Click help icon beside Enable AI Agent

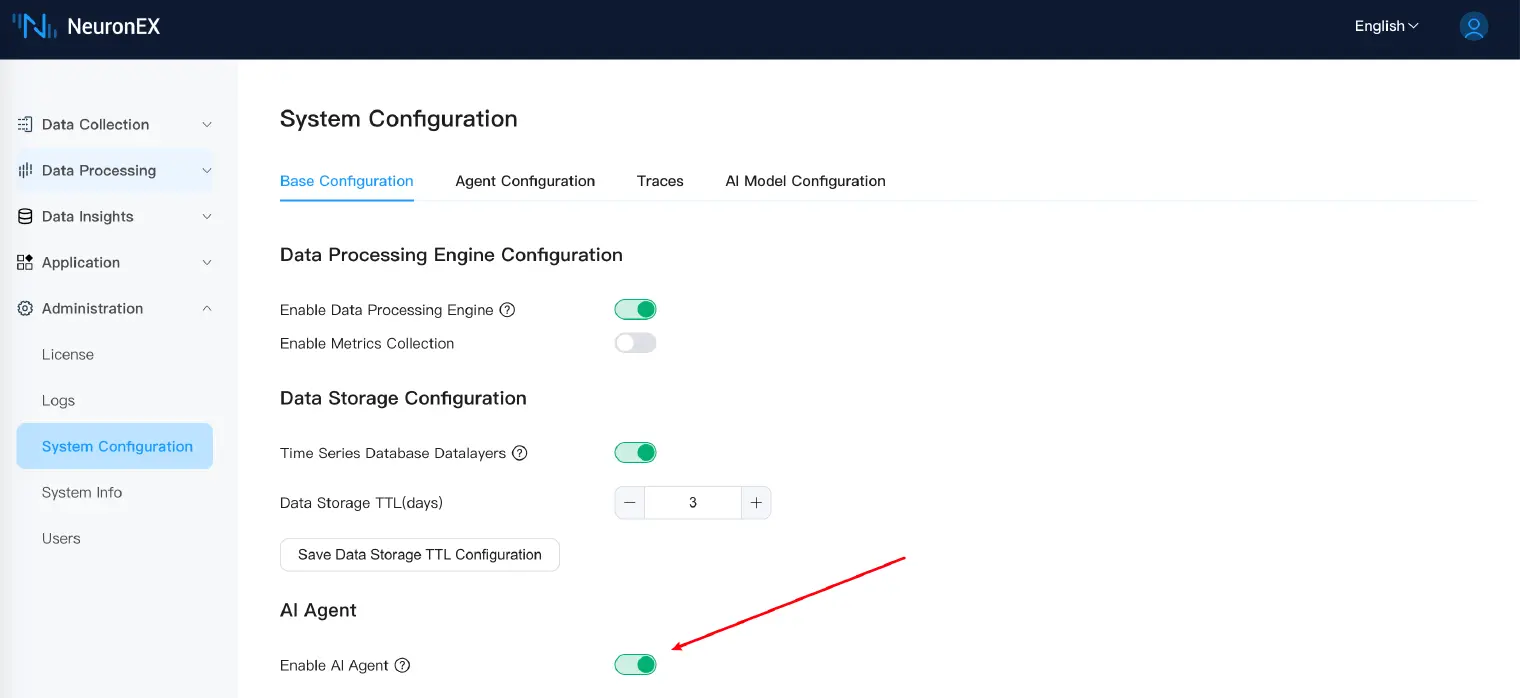tap(403, 666)
